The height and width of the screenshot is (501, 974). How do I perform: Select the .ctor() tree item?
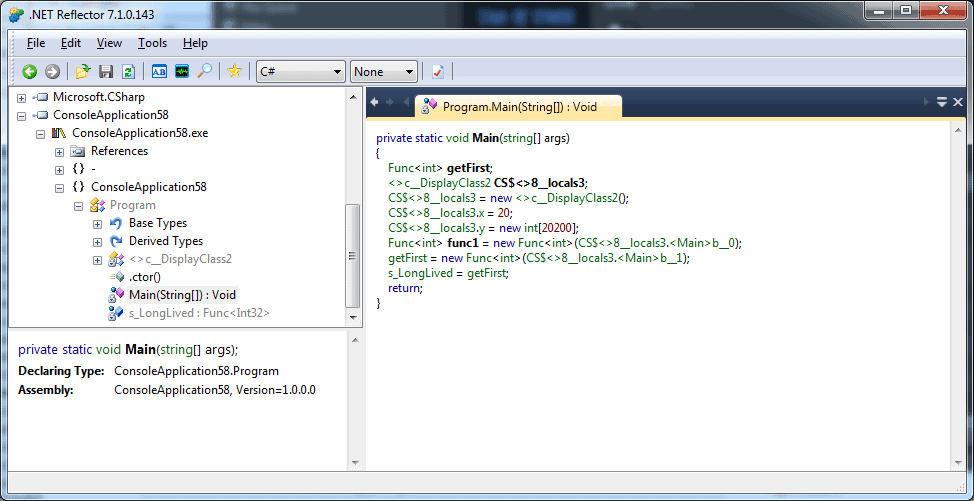click(x=145, y=277)
